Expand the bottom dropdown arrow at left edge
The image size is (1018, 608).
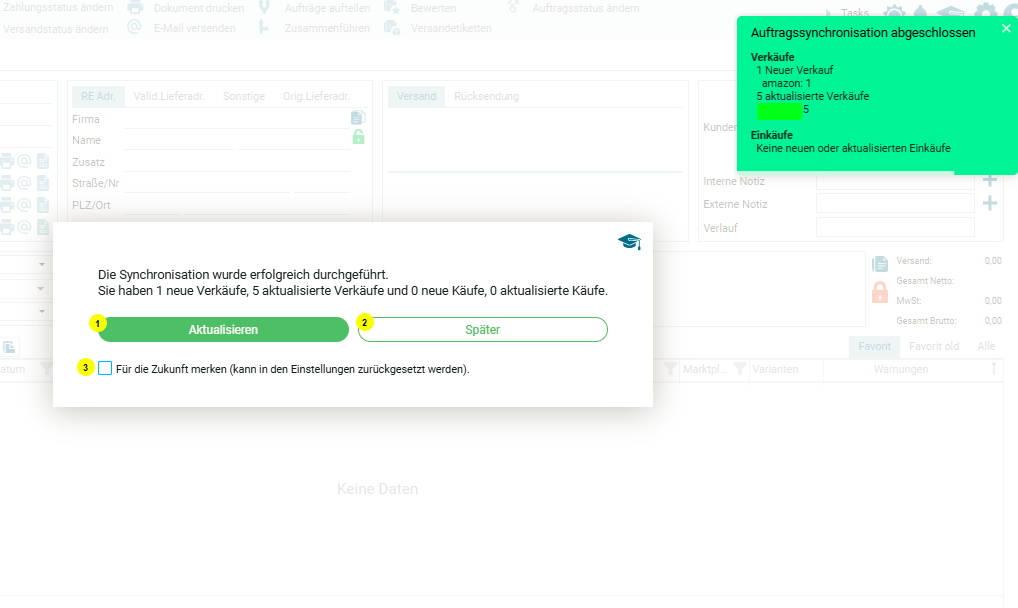point(43,311)
